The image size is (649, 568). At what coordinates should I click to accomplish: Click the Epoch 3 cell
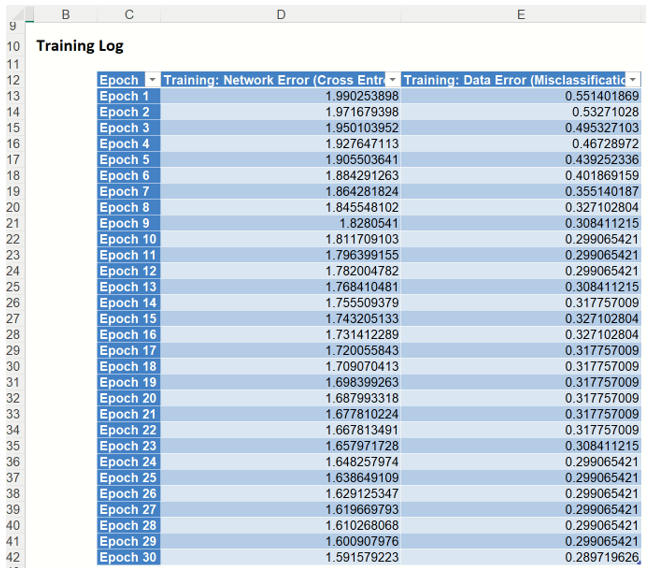tap(129, 128)
